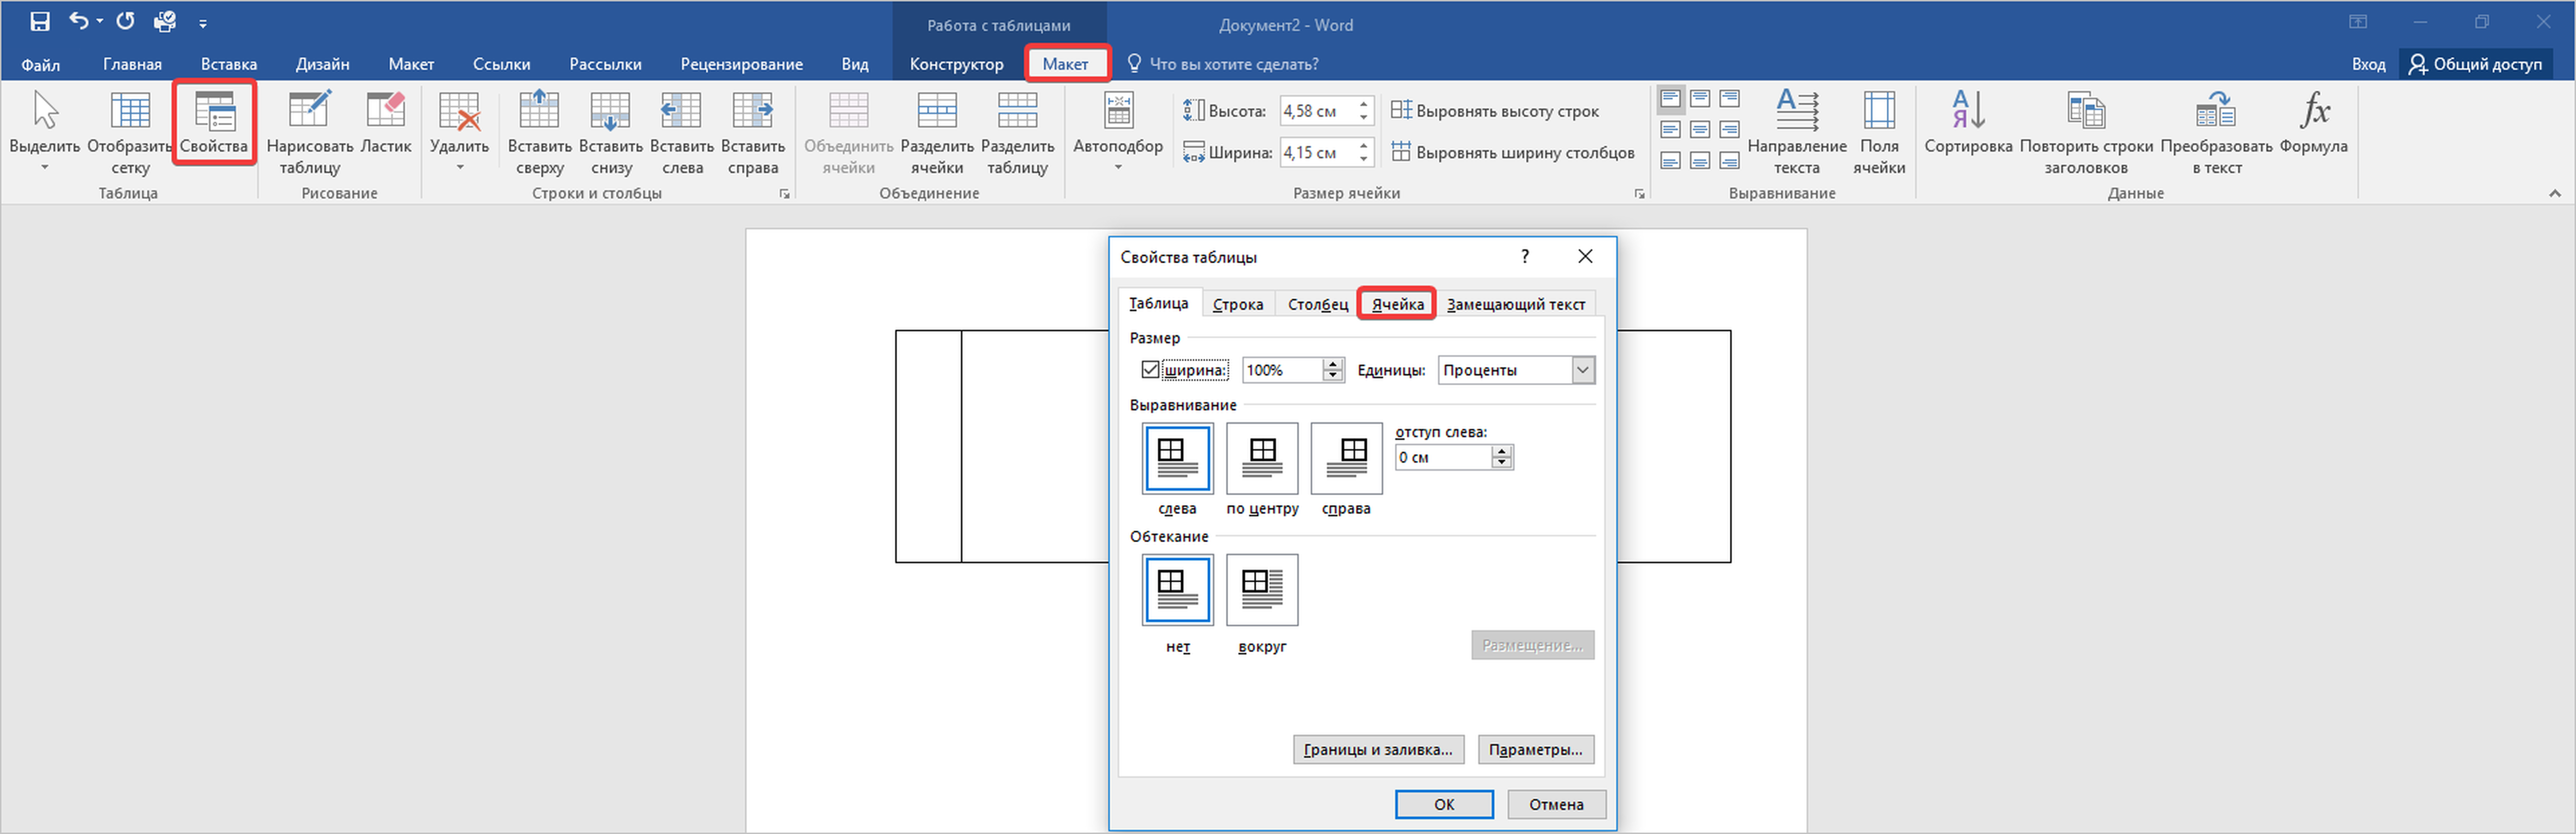Click the left indent (отступ слева) field
The width and height of the screenshot is (2576, 834).
coord(1442,457)
